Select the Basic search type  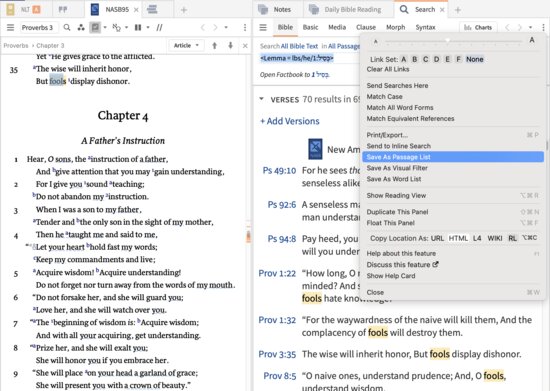[x=310, y=27]
